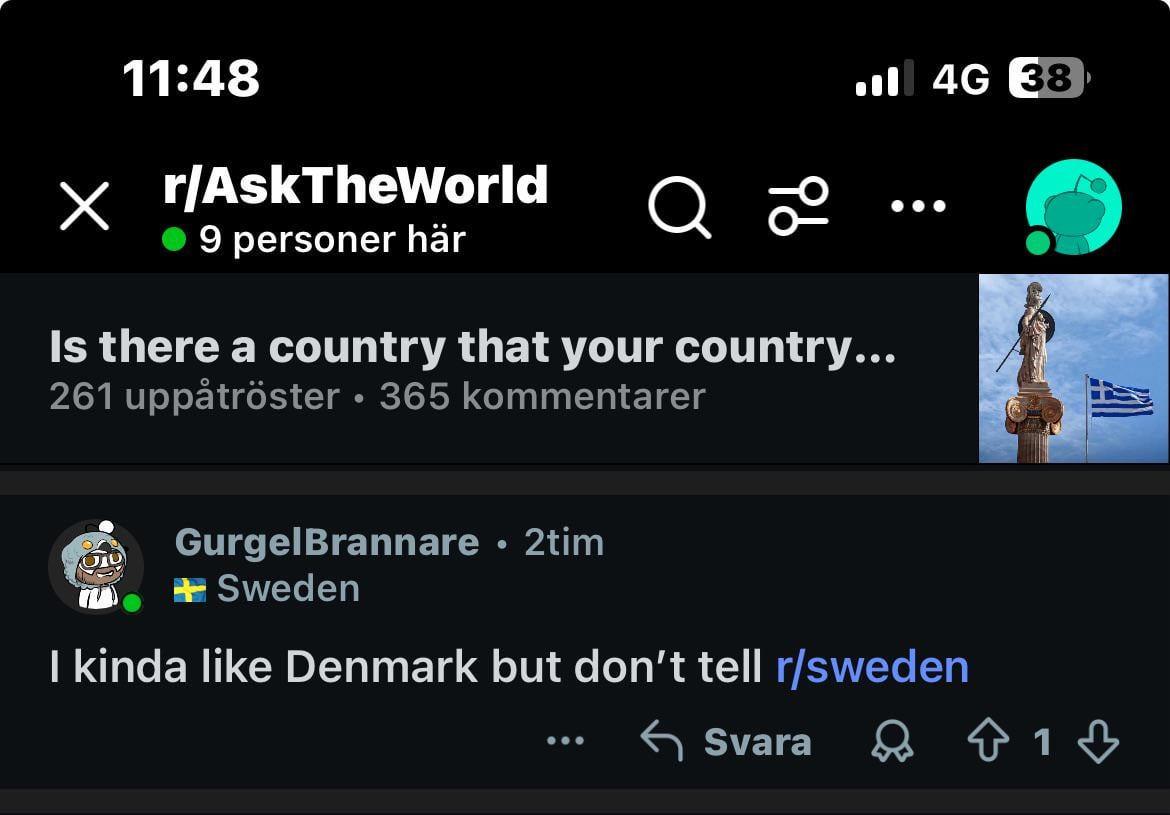This screenshot has width=1170, height=815.
Task: Open the search magnifier icon
Action: click(x=679, y=208)
